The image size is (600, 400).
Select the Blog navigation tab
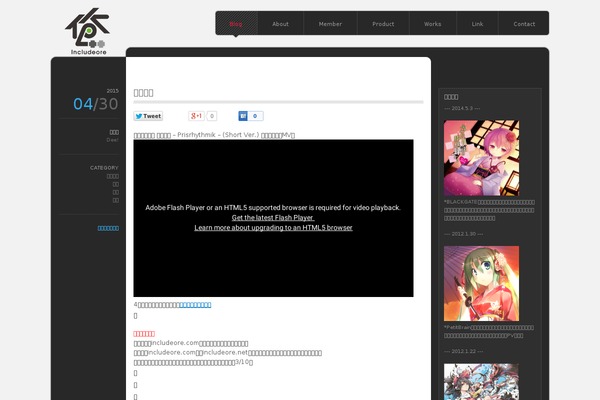click(236, 24)
